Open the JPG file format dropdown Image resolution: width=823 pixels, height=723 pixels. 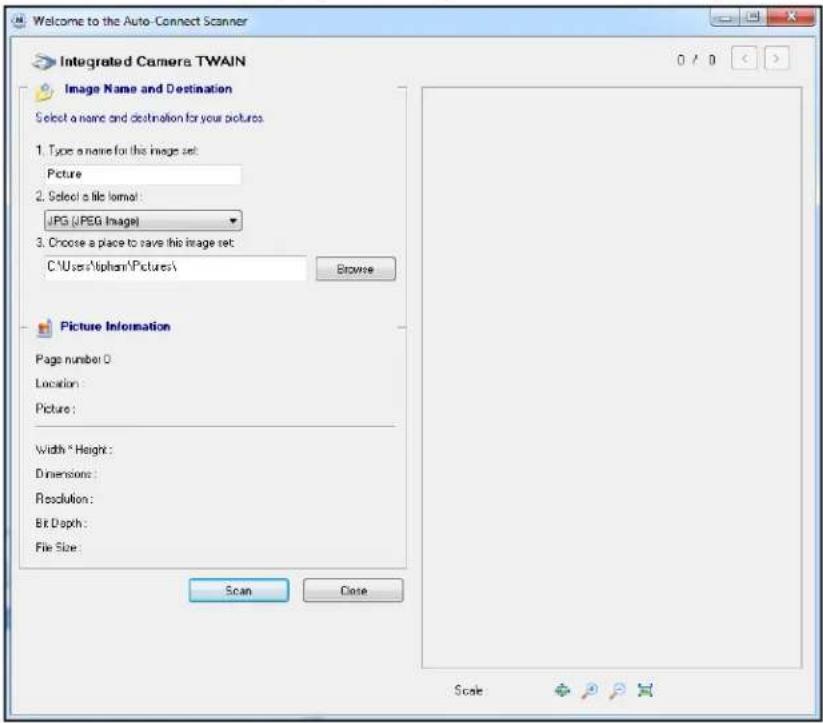click(x=143, y=221)
